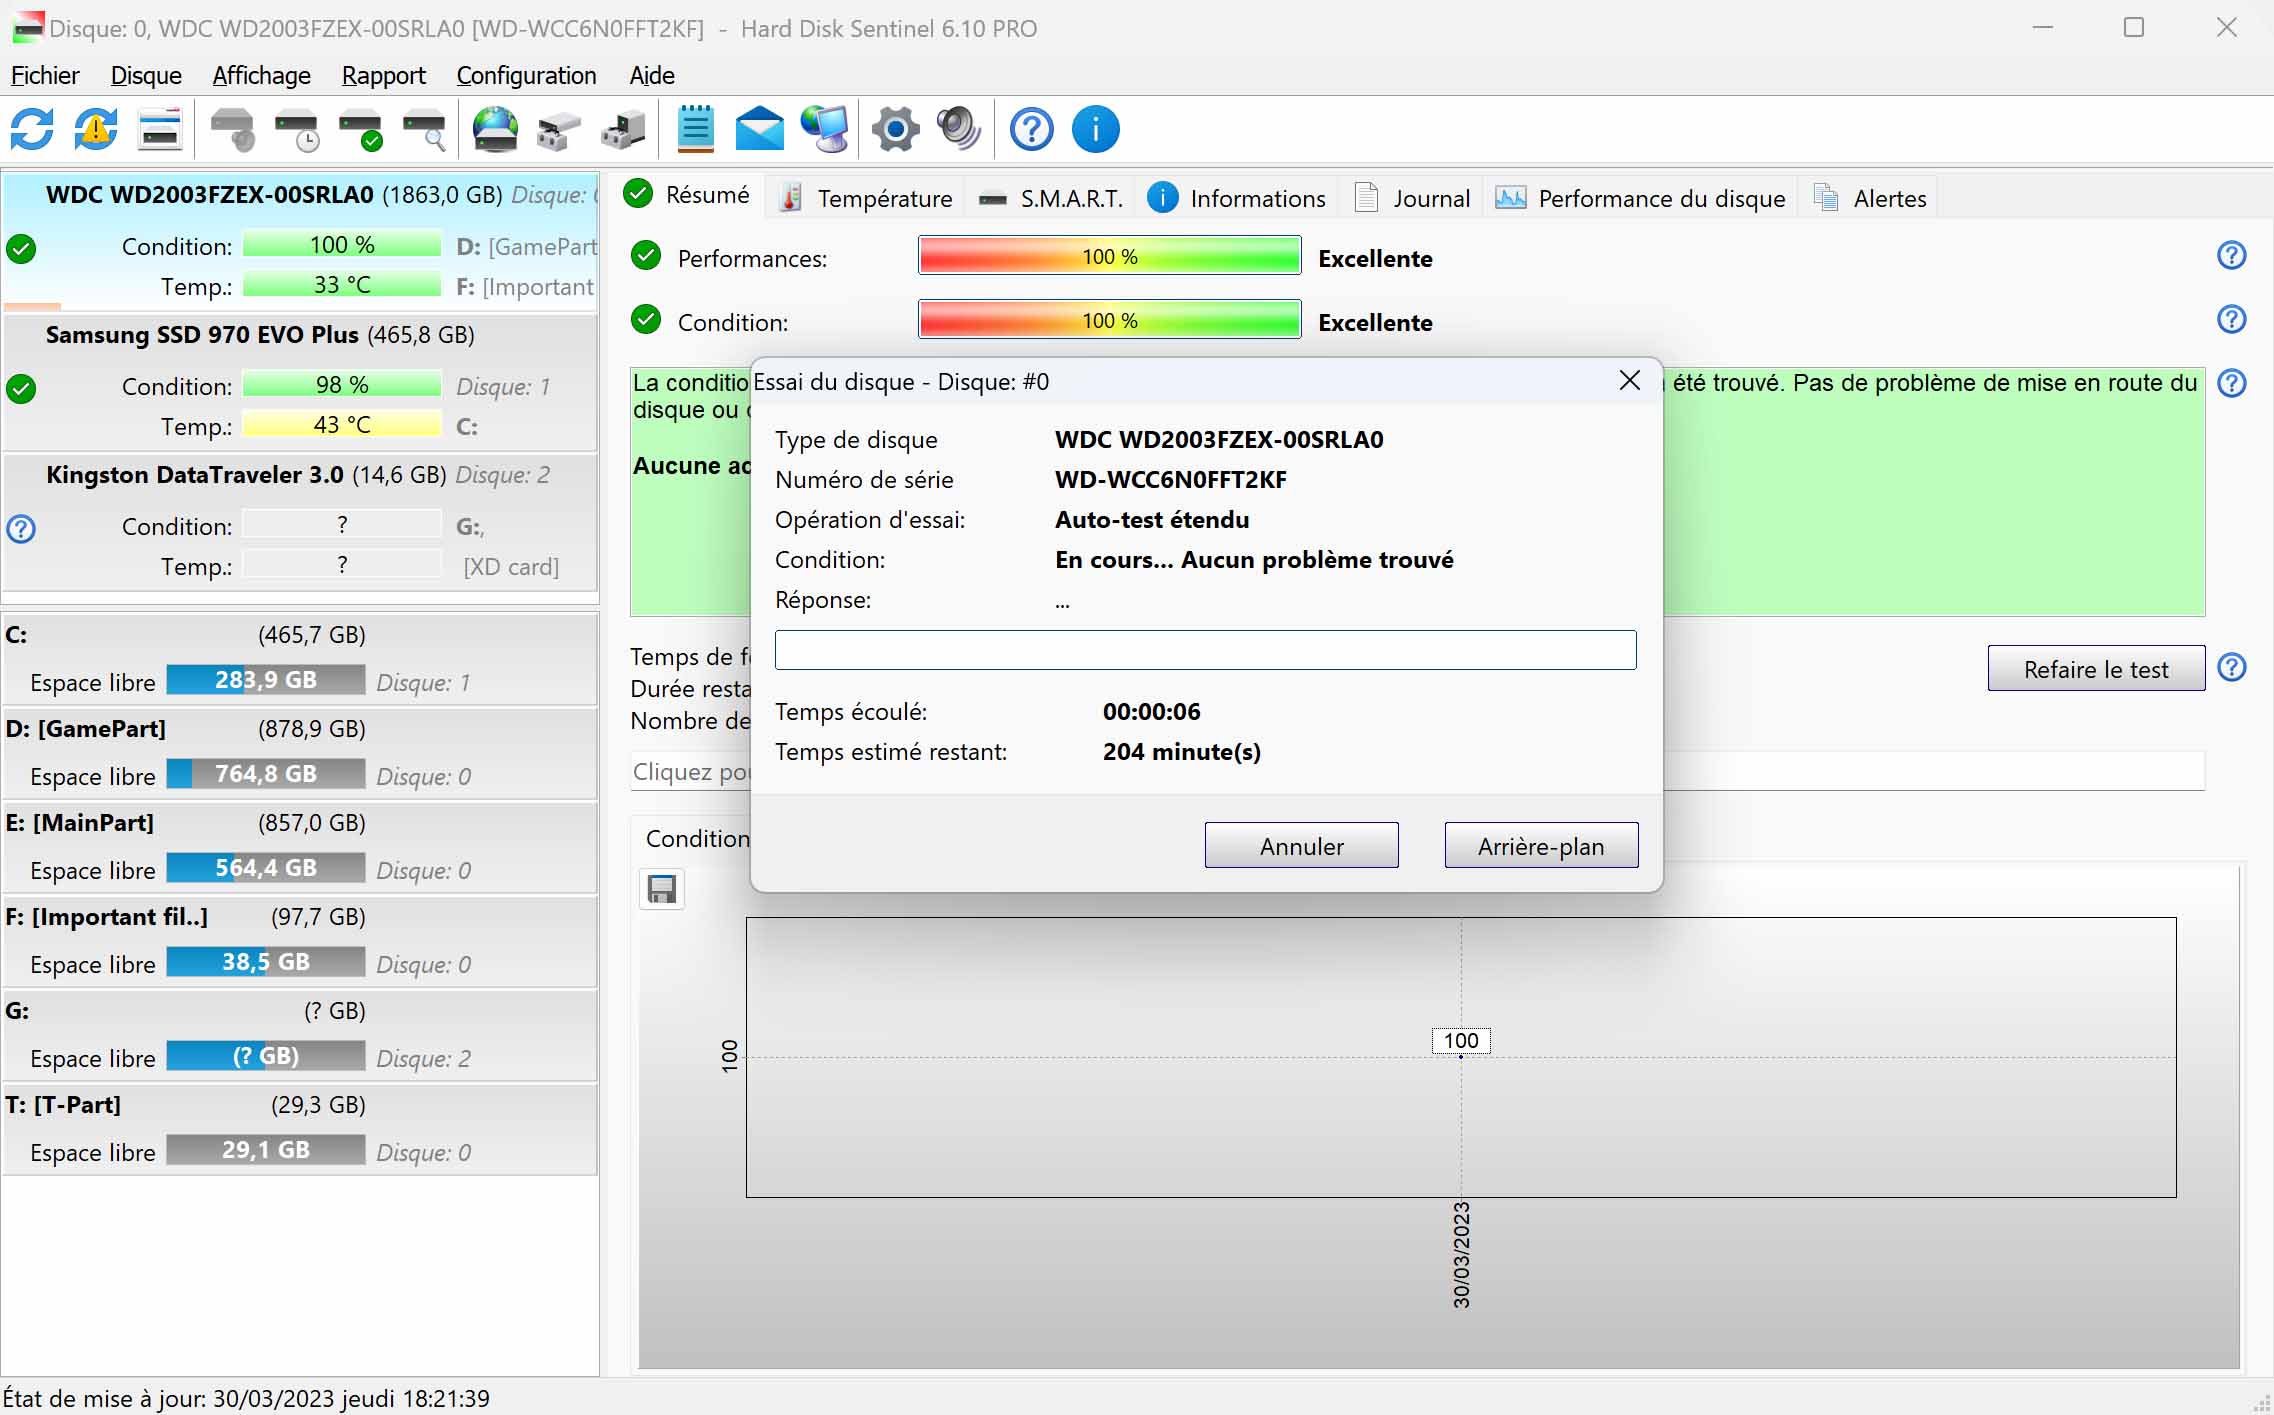Image resolution: width=2274 pixels, height=1415 pixels.
Task: Open the Rapport menu
Action: pyautogui.click(x=383, y=76)
